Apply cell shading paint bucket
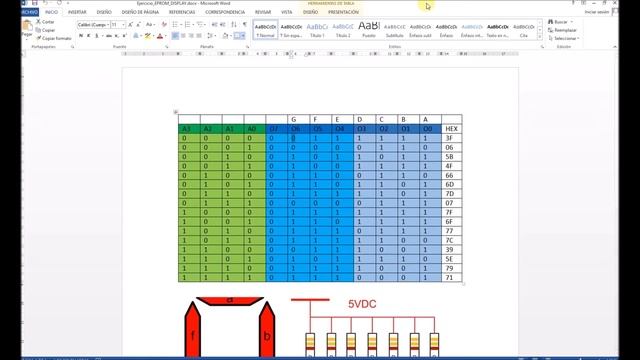 click(225, 36)
